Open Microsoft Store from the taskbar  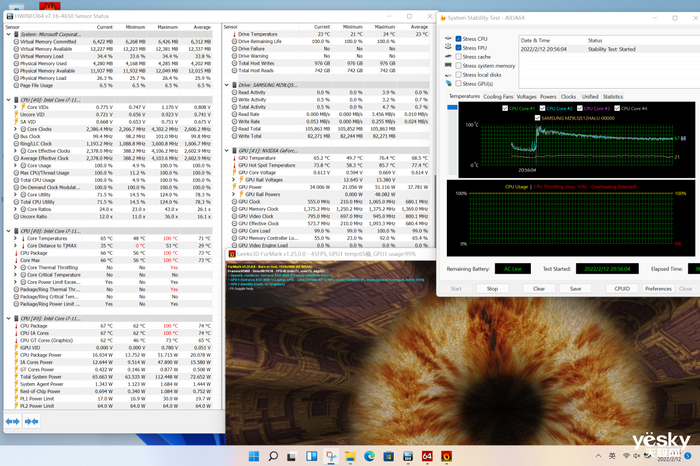(x=388, y=456)
